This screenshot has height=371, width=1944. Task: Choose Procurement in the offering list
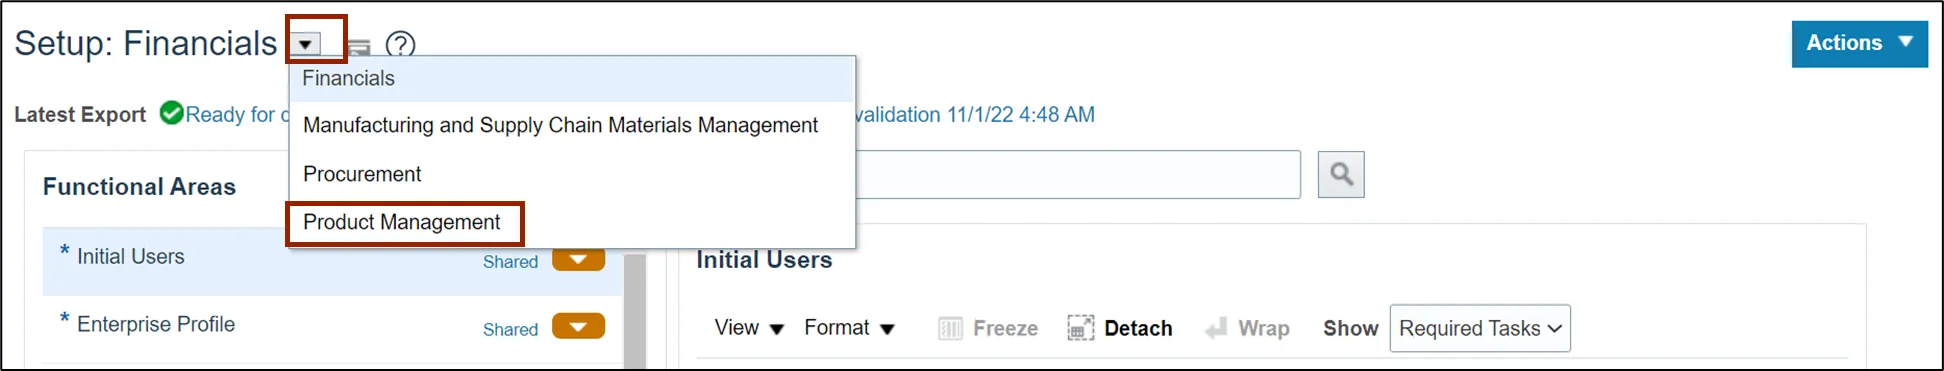coord(362,174)
